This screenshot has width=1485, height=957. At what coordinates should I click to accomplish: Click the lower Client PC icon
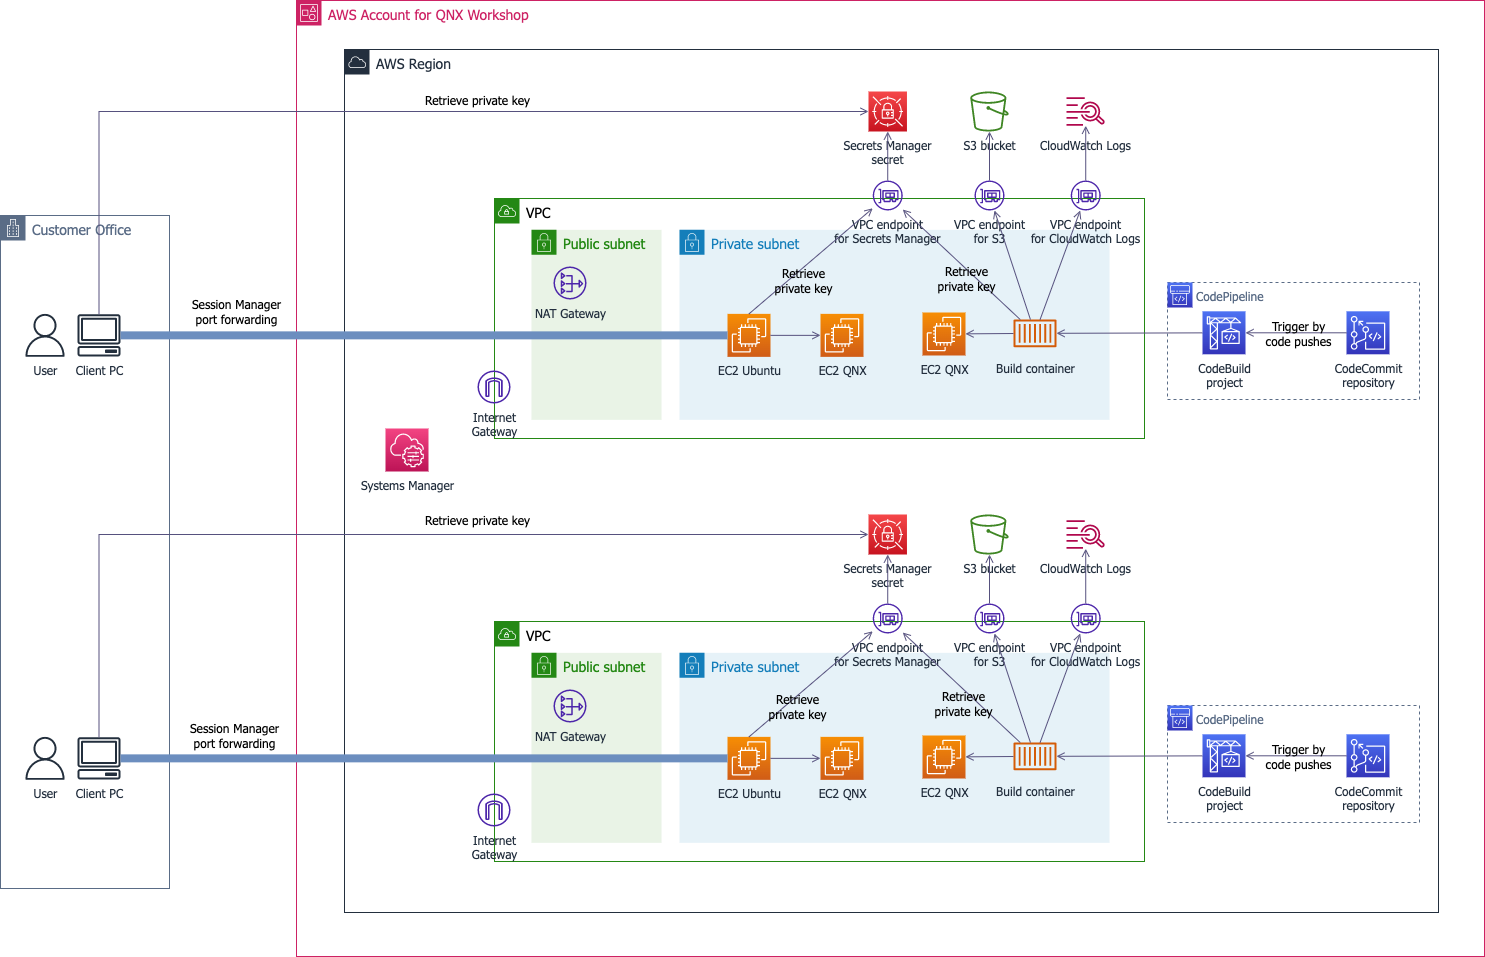[x=99, y=758]
